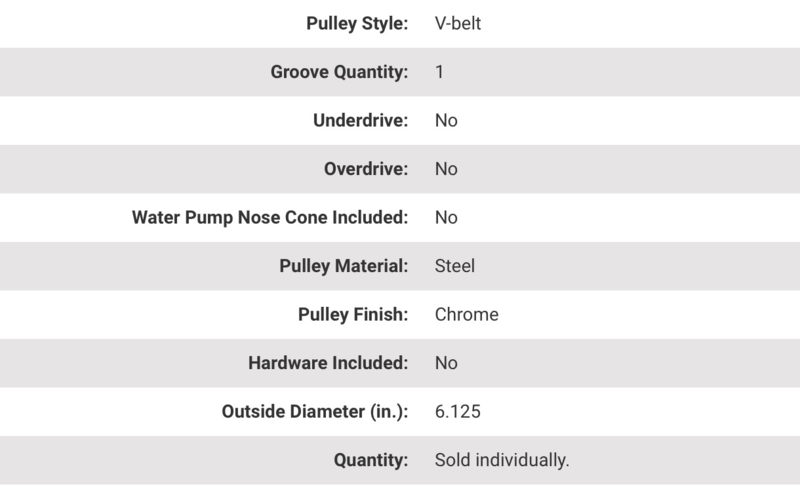Select the Quantity label
The width and height of the screenshot is (800, 495).
pos(371,460)
